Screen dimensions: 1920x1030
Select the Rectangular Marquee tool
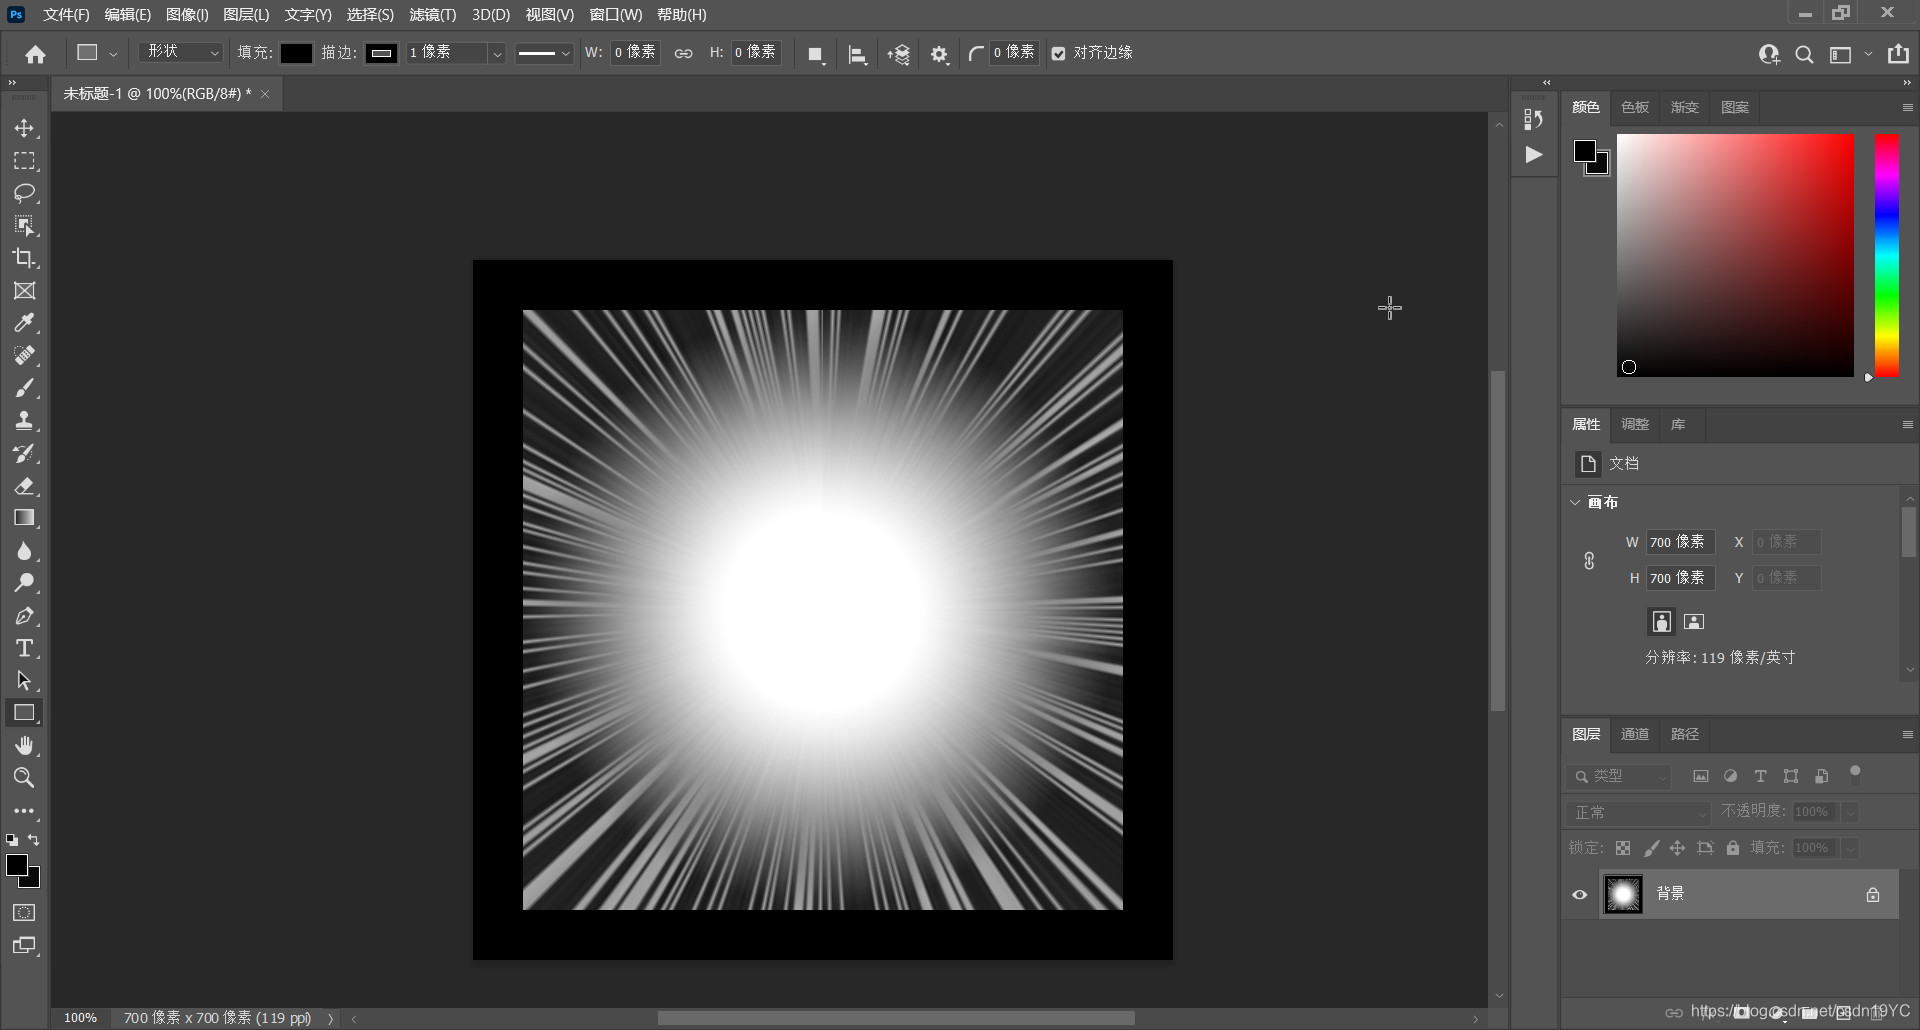click(x=24, y=161)
